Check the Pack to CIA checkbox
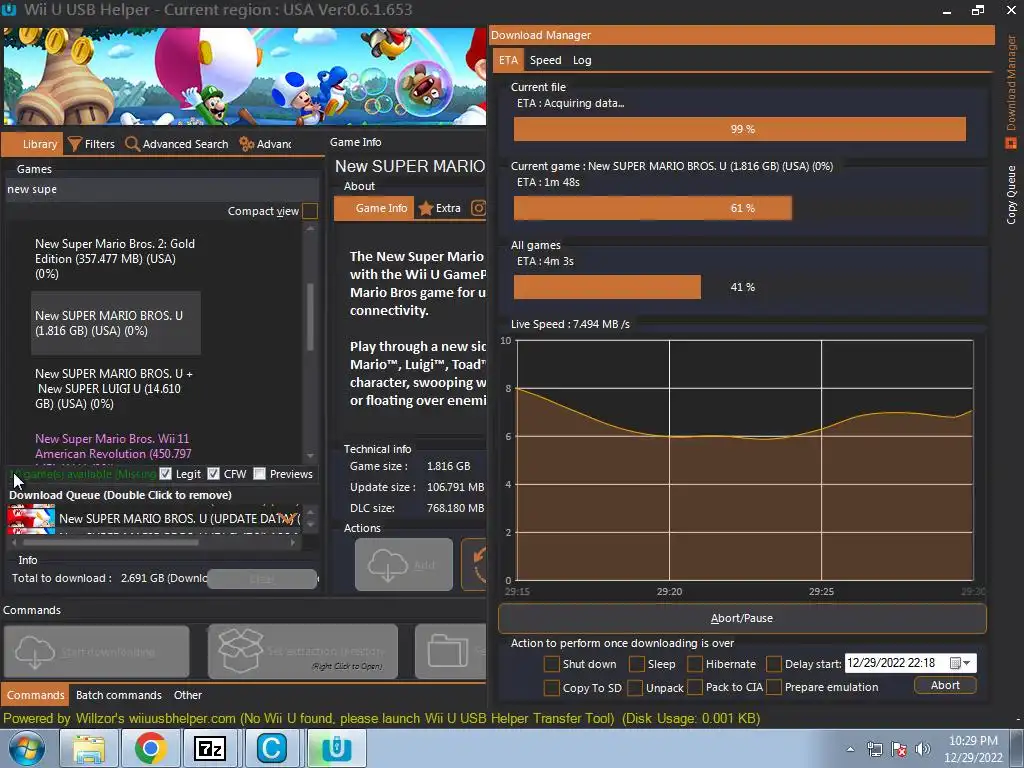 pos(695,688)
